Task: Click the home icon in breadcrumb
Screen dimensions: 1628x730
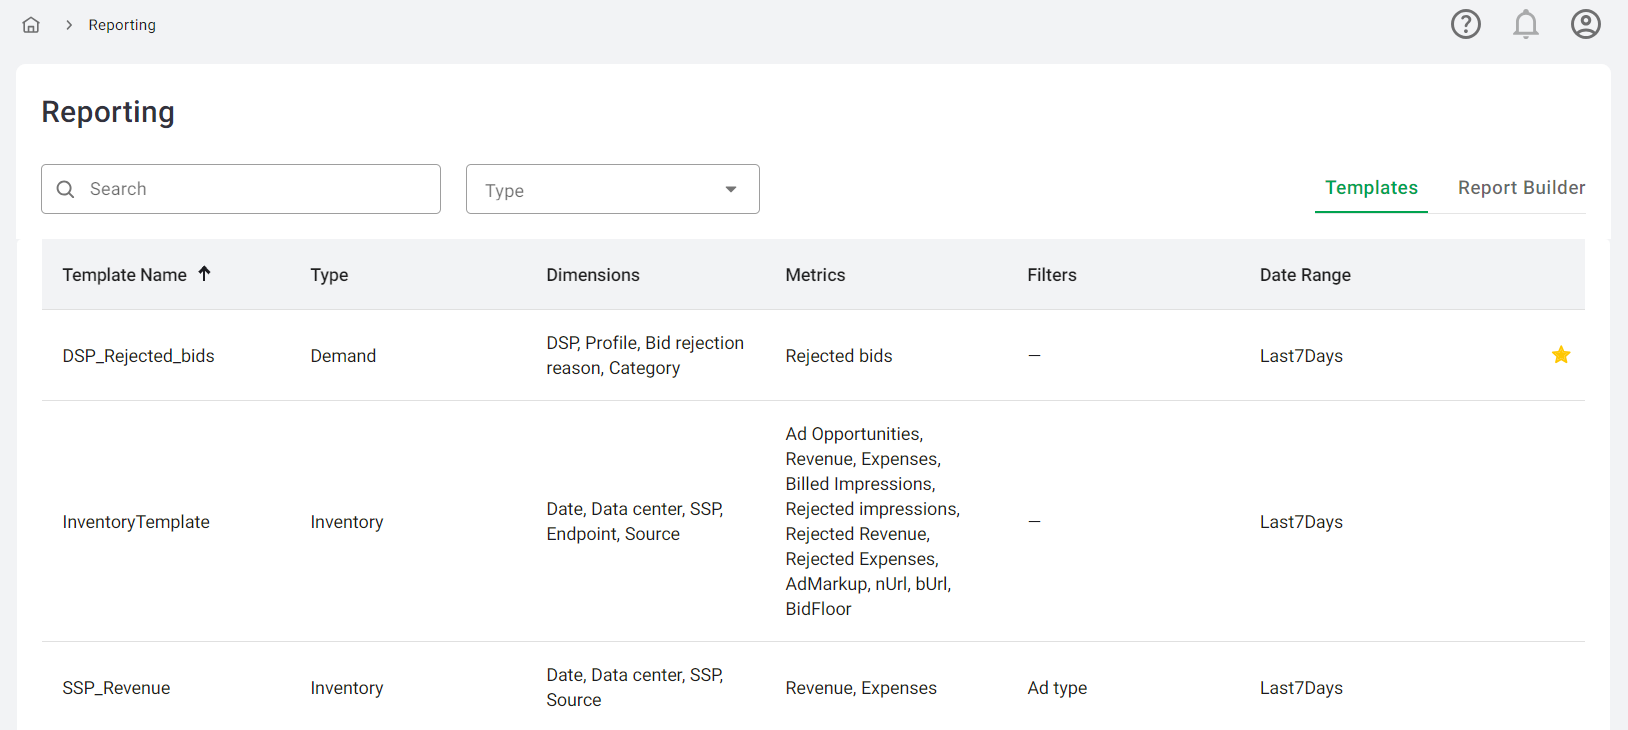Action: click(x=31, y=25)
